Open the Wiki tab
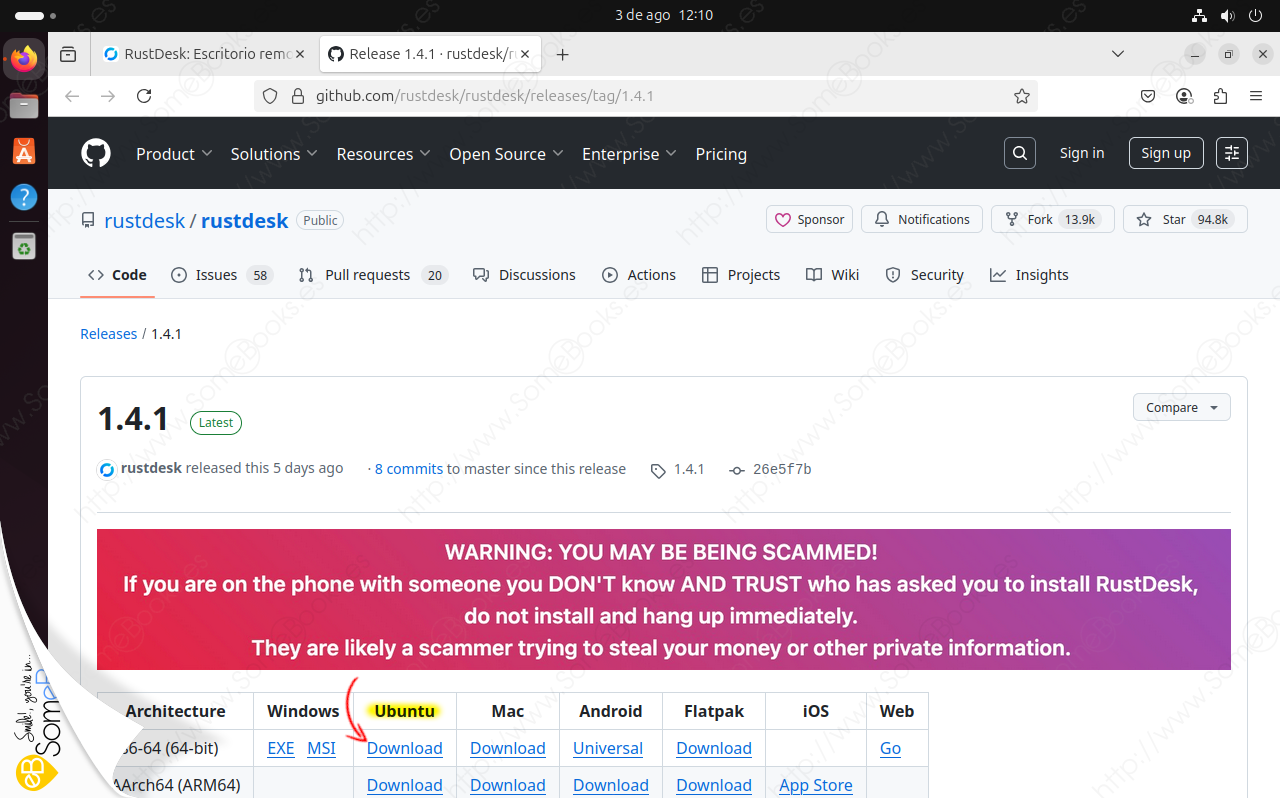The image size is (1280, 798). (x=833, y=275)
